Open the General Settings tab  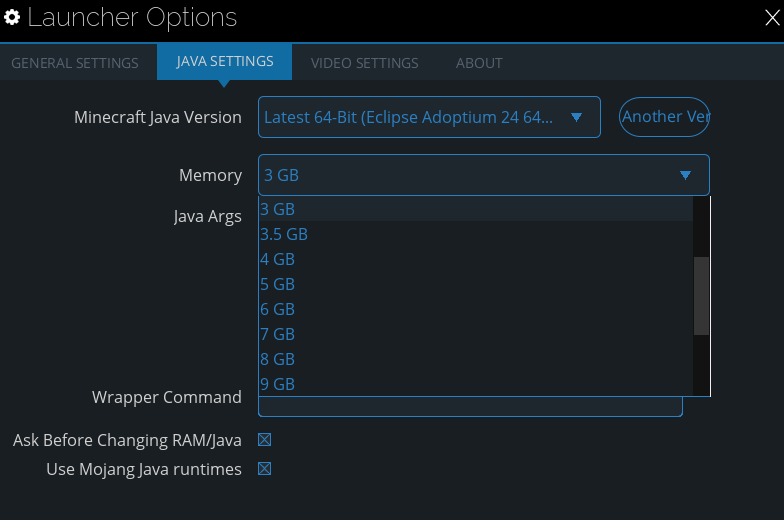[x=75, y=63]
